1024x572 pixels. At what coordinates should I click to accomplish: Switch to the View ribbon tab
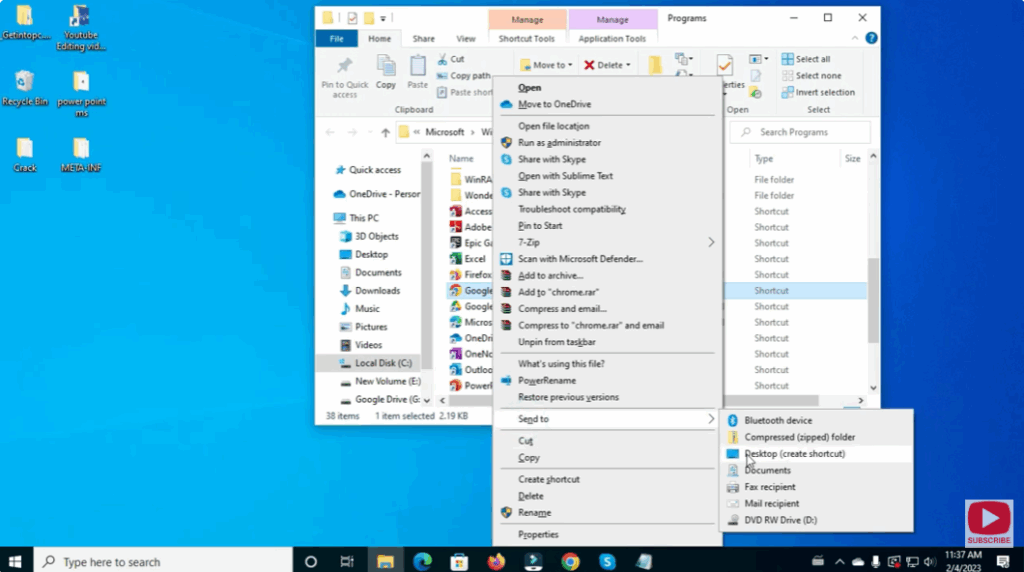click(466, 39)
